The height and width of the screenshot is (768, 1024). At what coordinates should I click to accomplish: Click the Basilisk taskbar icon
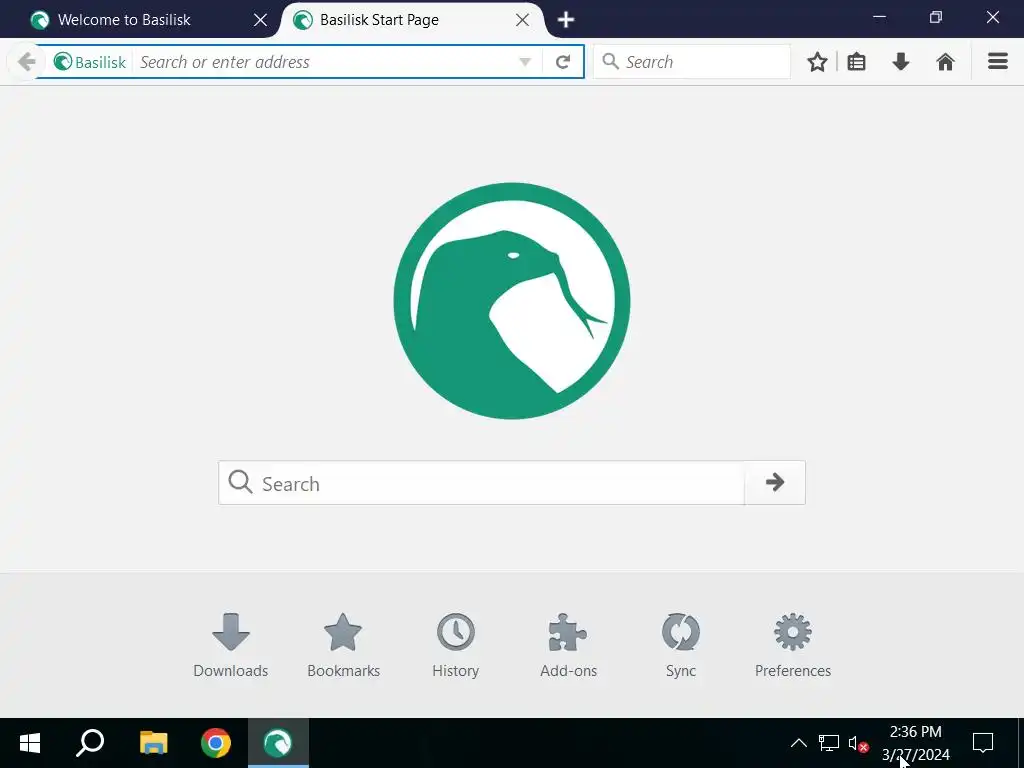point(278,743)
